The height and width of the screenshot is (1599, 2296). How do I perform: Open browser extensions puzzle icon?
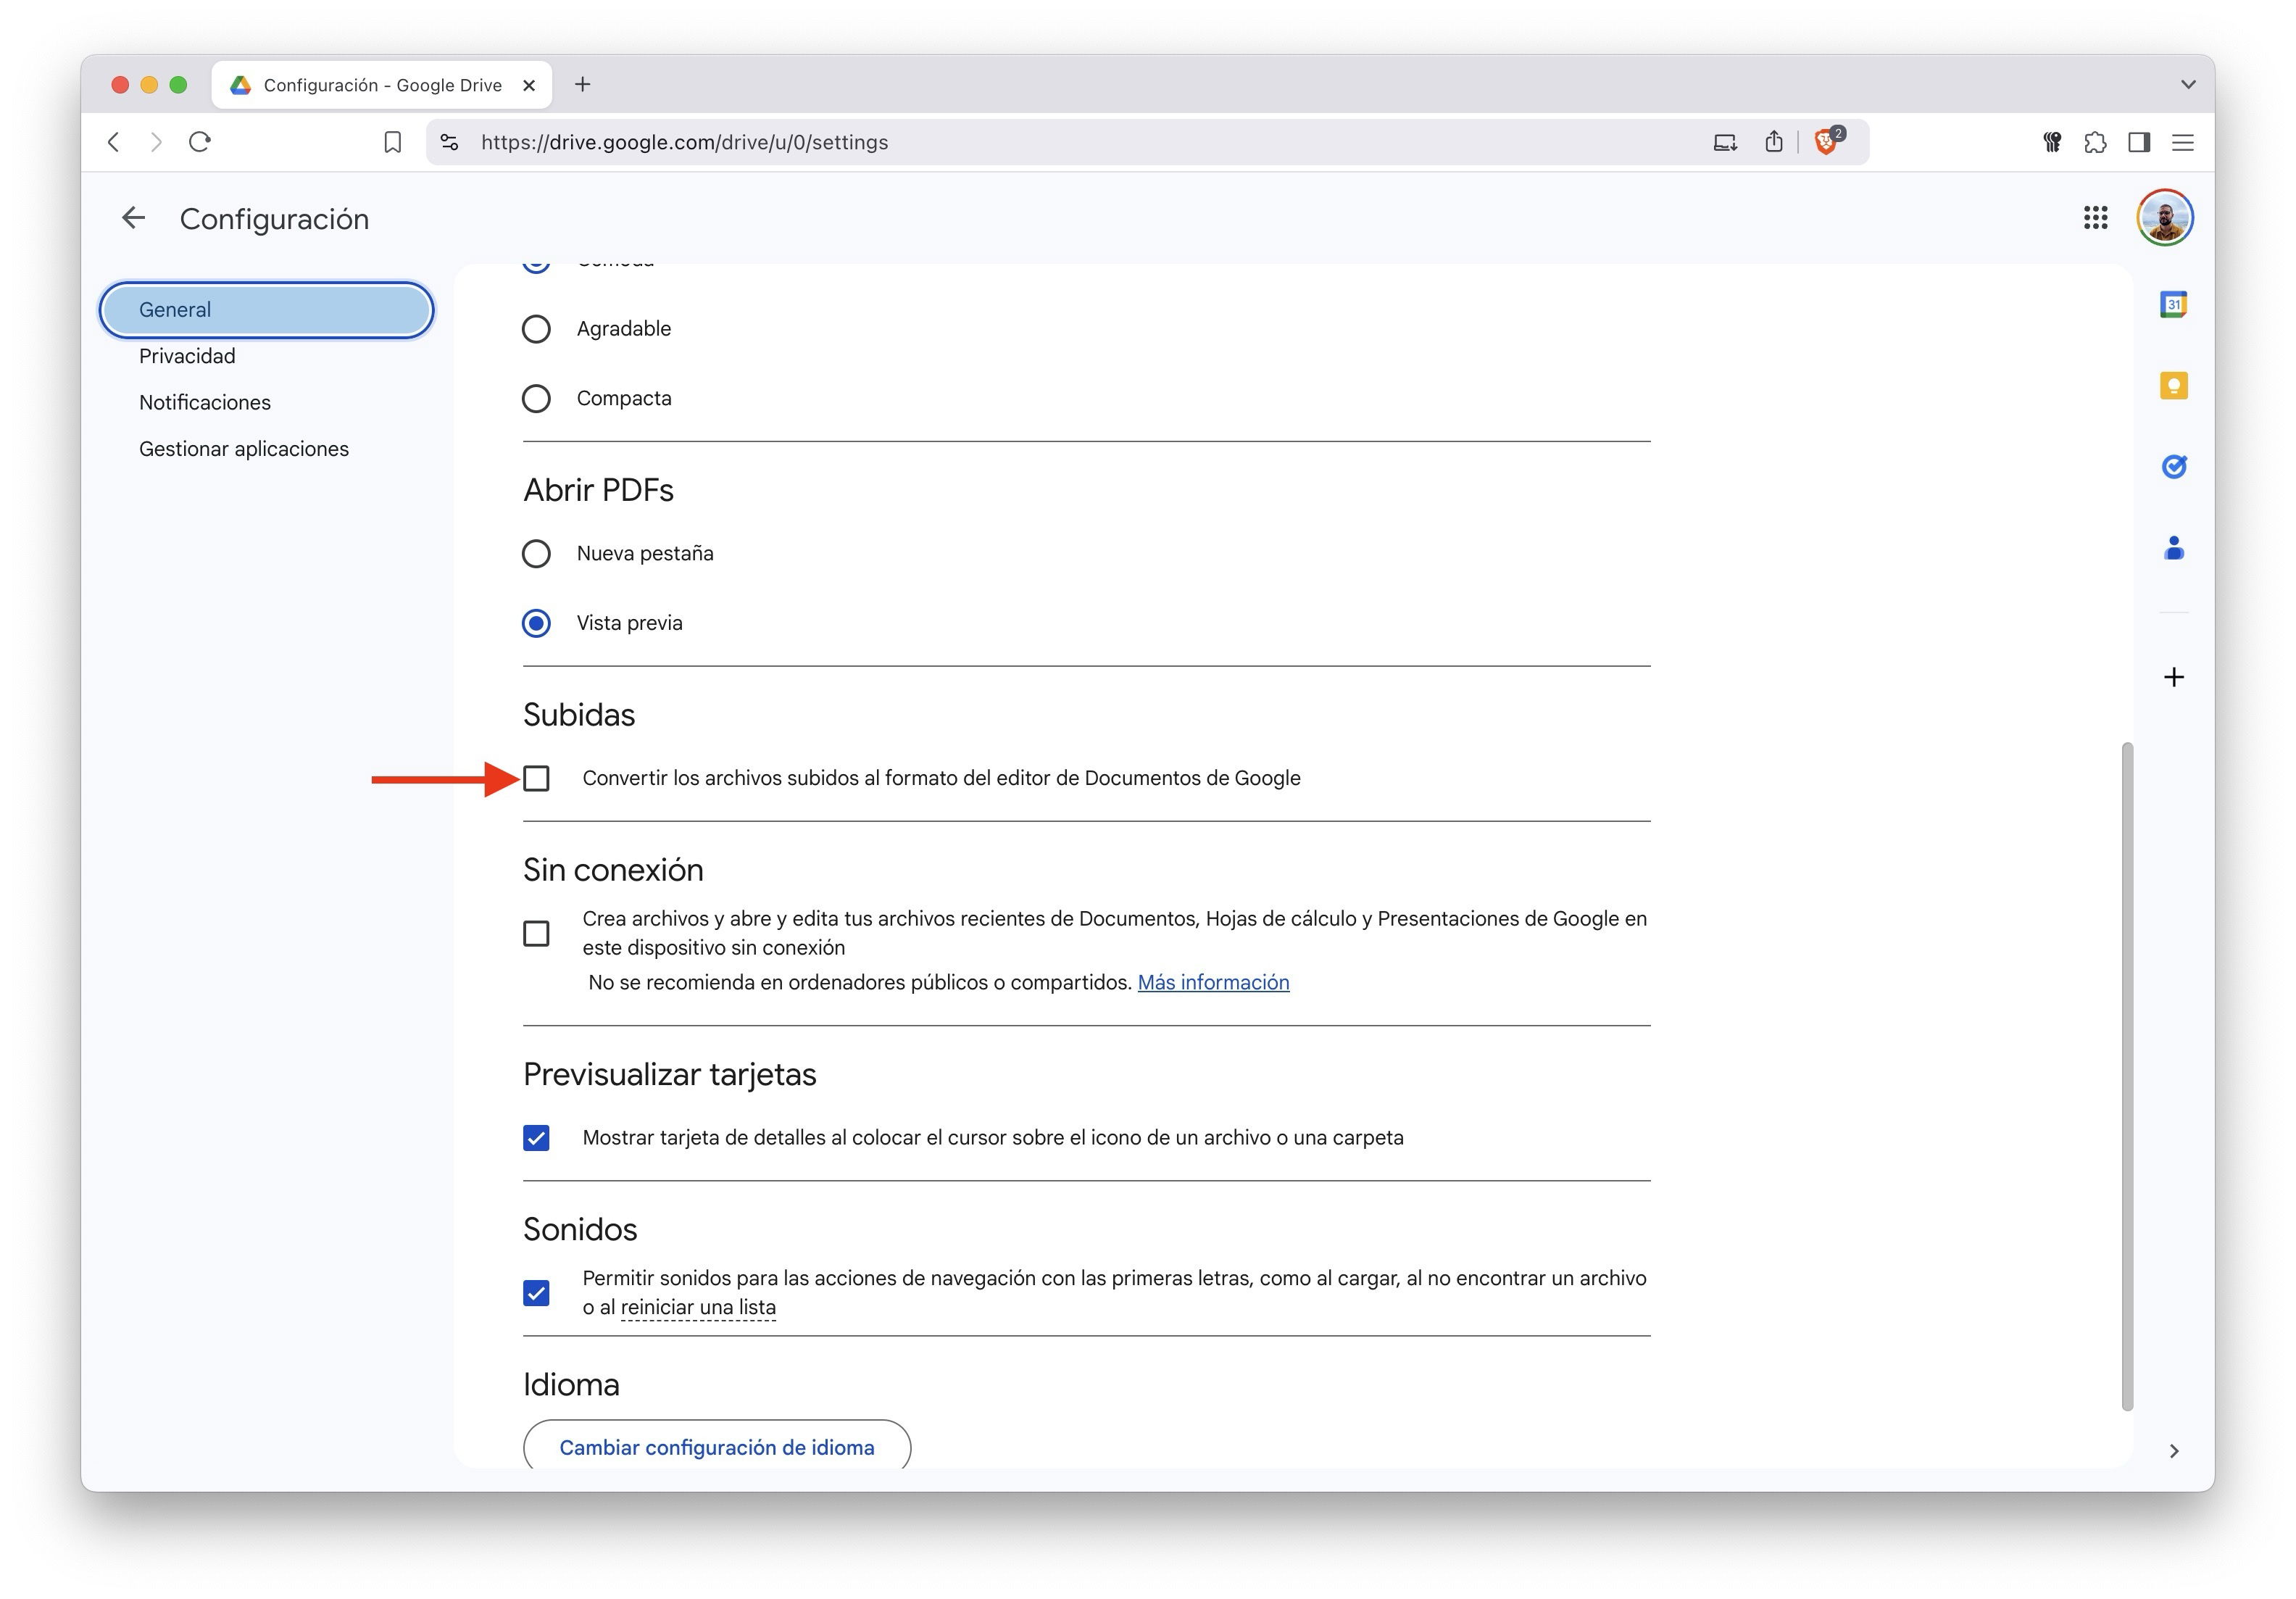click(x=2095, y=142)
